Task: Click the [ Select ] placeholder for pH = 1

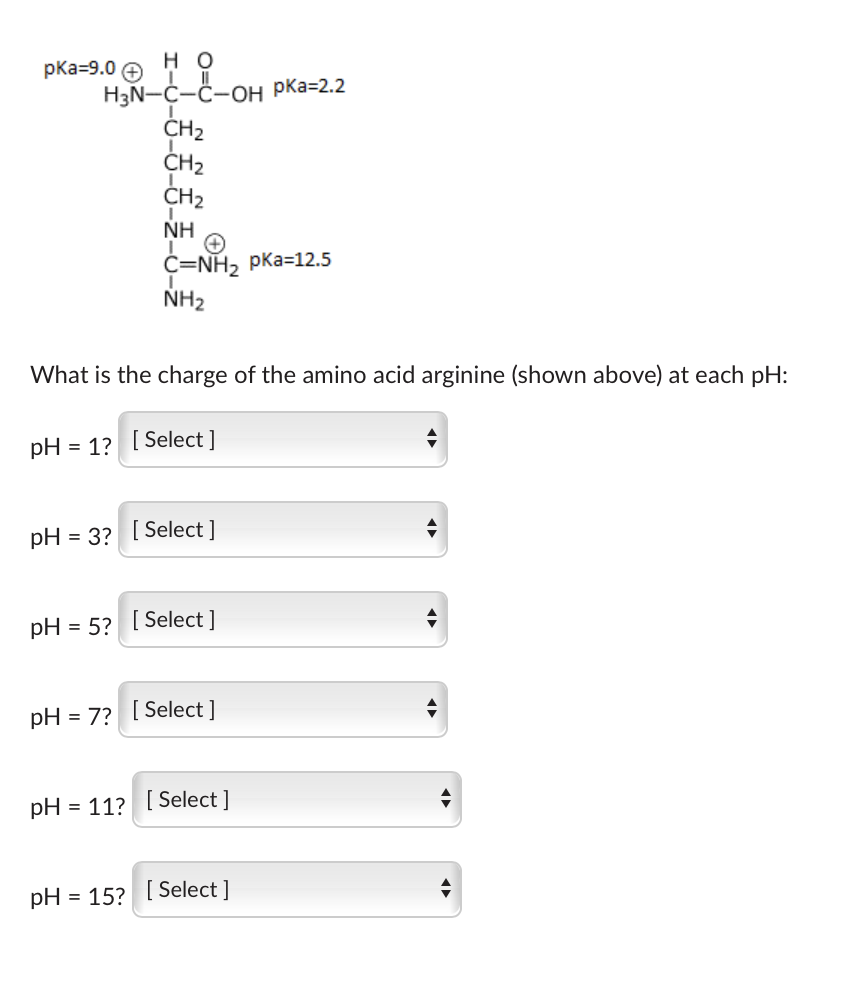Action: (172, 438)
